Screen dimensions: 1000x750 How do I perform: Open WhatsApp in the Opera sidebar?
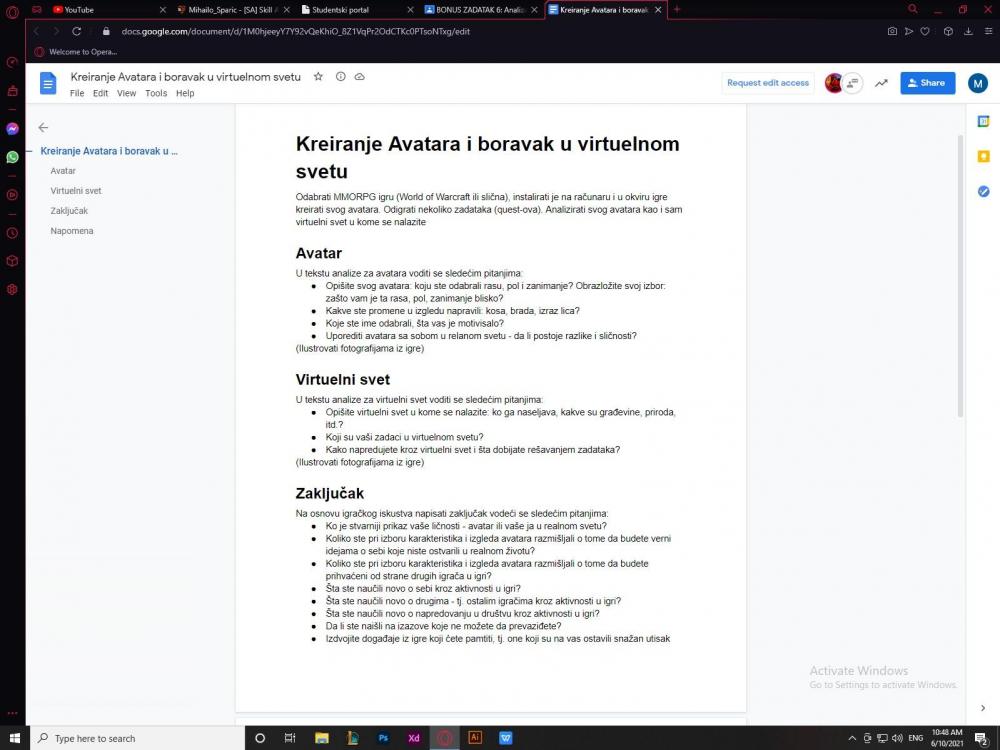click(x=12, y=157)
